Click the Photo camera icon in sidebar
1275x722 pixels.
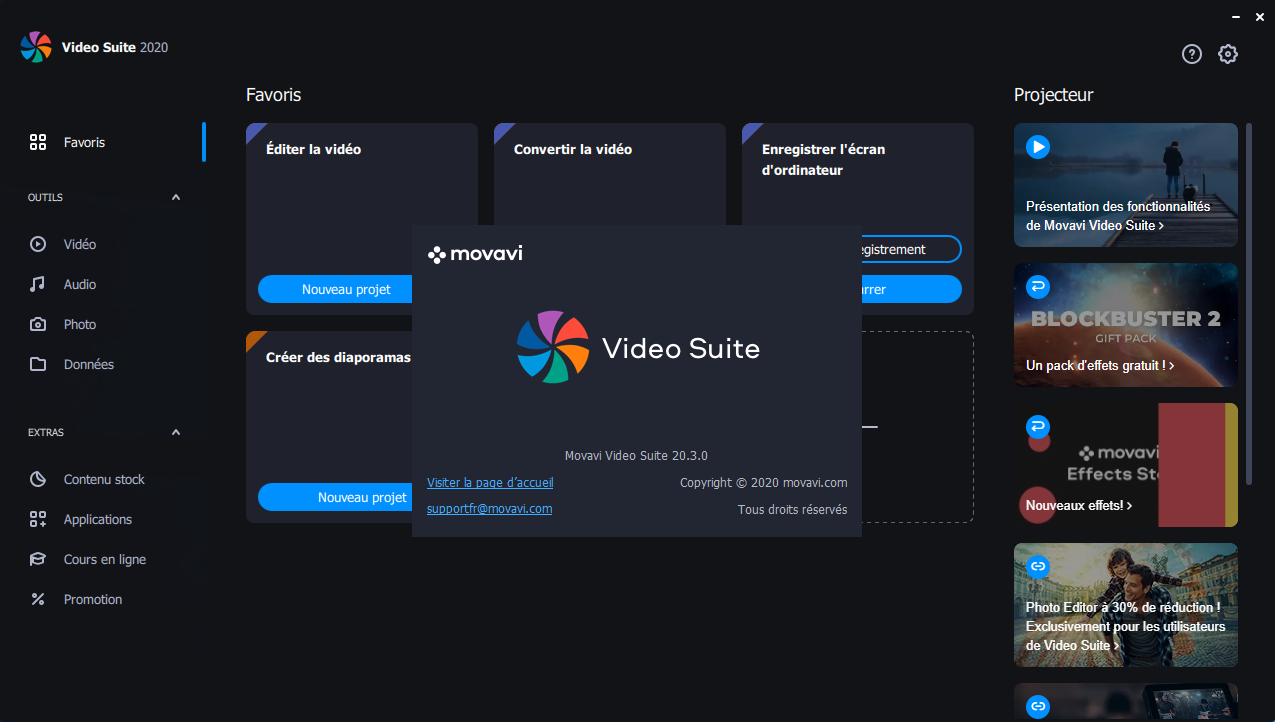point(38,324)
